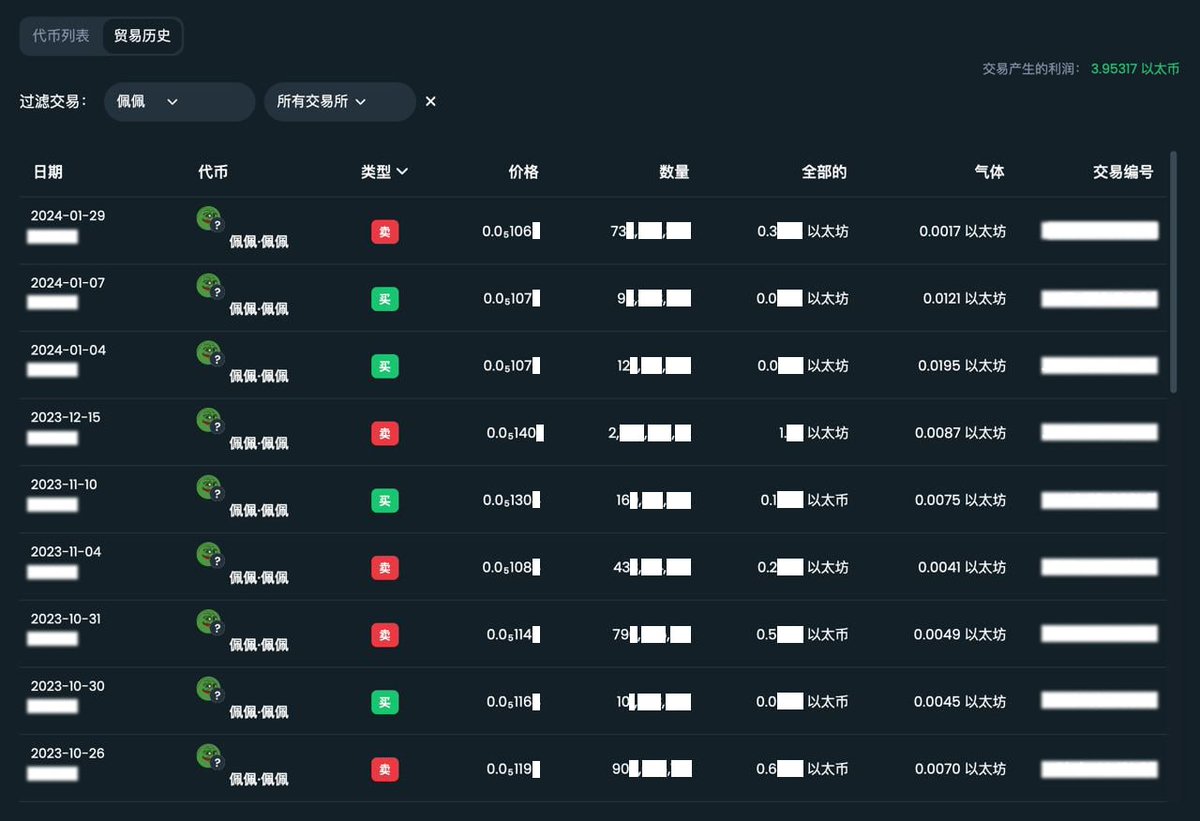The height and width of the screenshot is (821, 1200).
Task: Click the red 卖 badge in 2023-10-31 row
Action: (x=385, y=634)
